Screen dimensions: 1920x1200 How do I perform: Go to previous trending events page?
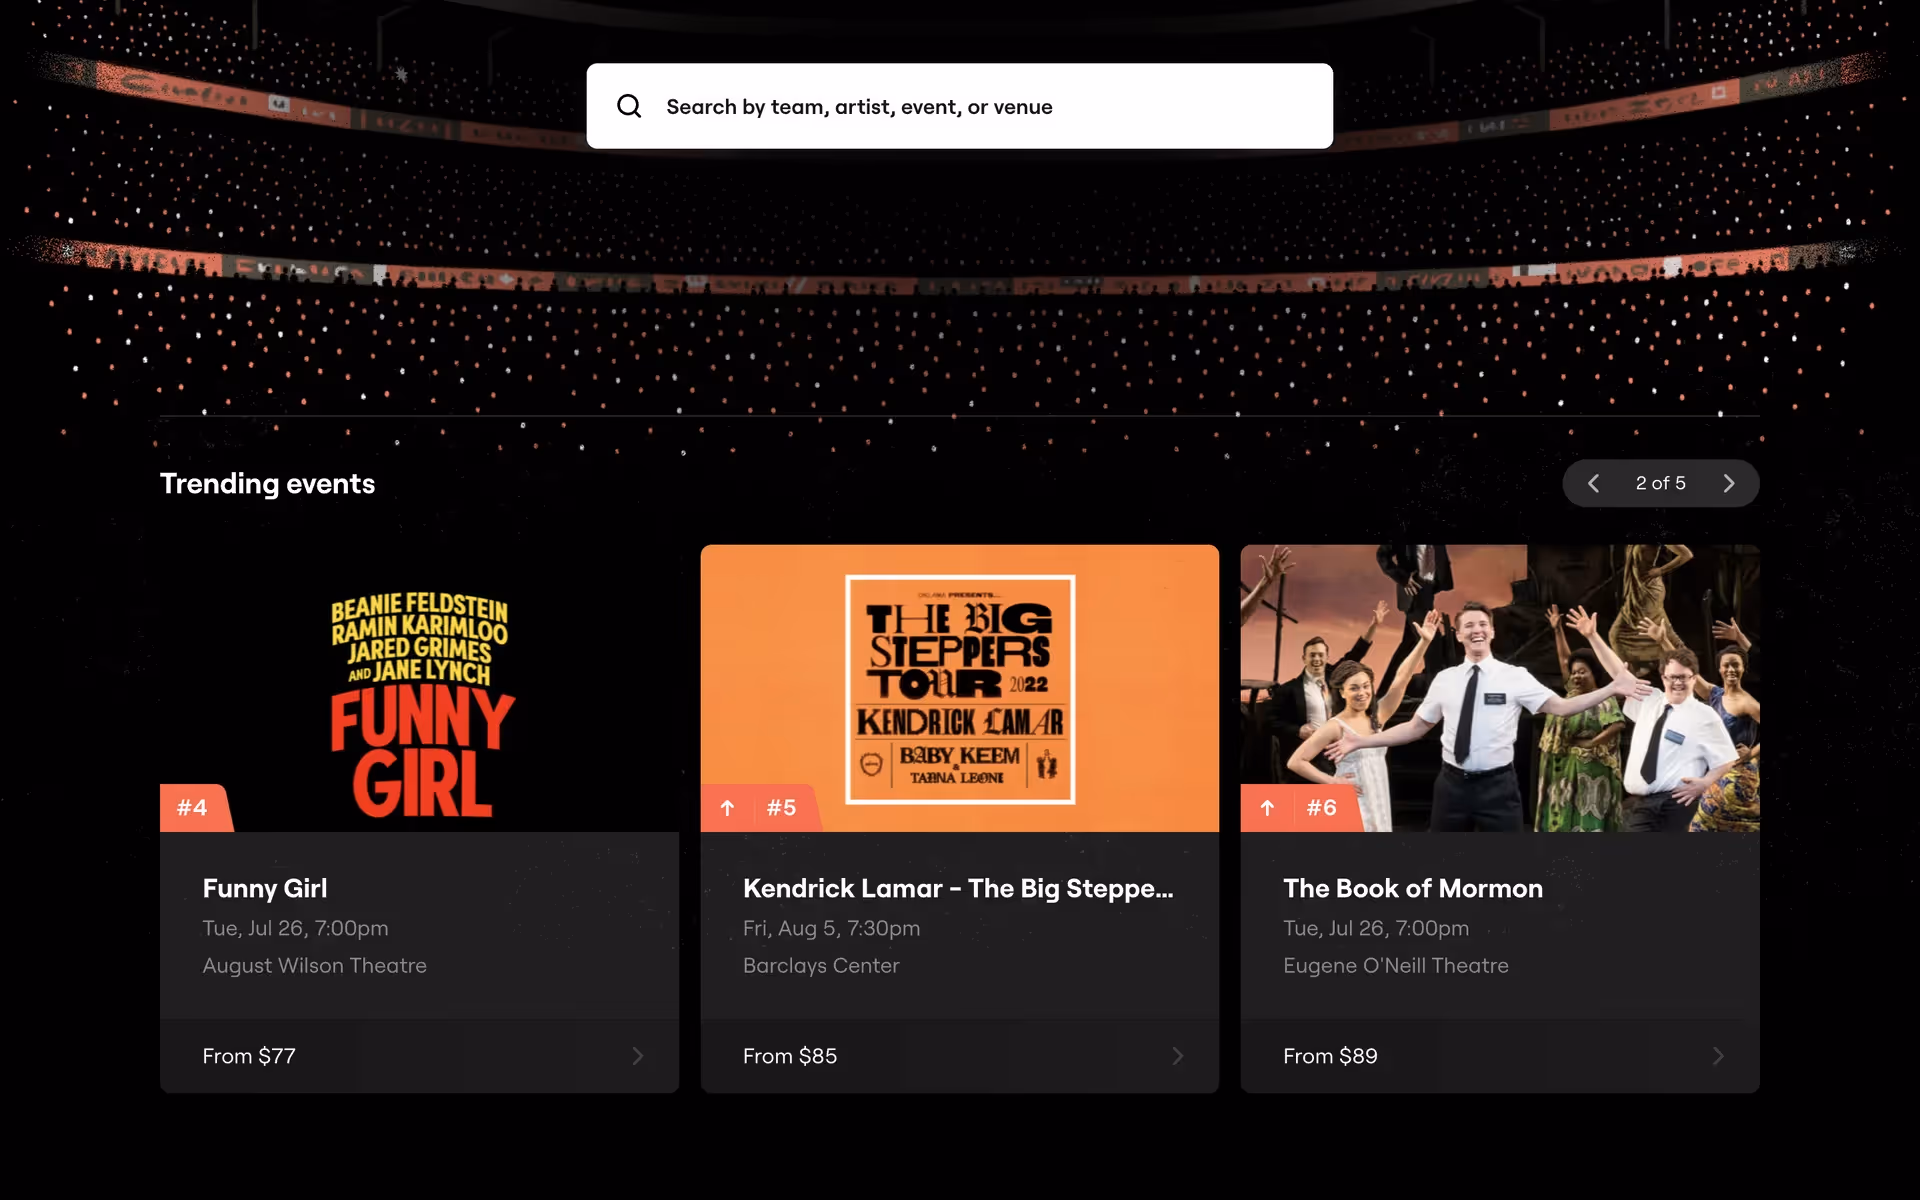point(1594,484)
